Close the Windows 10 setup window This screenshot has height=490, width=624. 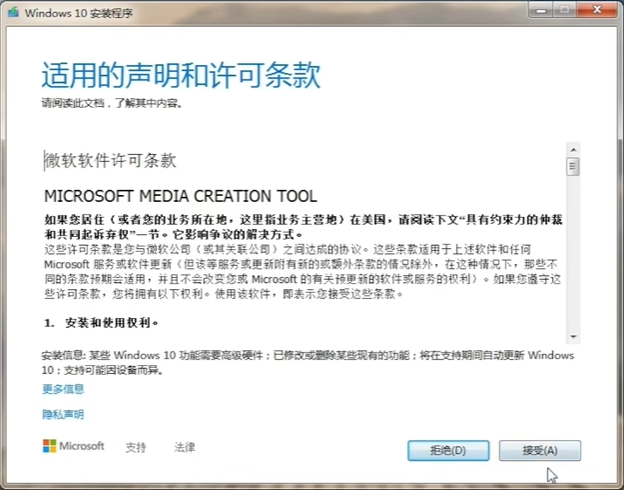pyautogui.click(x=597, y=10)
